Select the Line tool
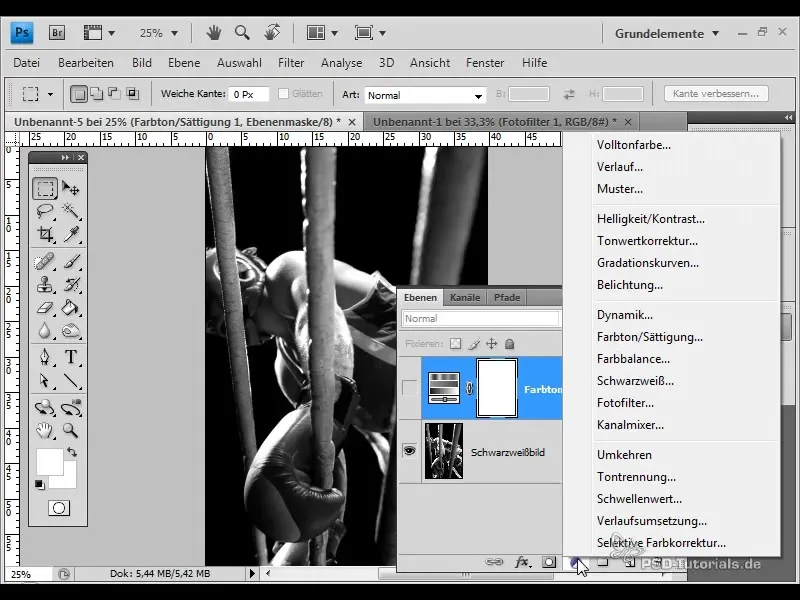The image size is (800, 600). pyautogui.click(x=70, y=380)
